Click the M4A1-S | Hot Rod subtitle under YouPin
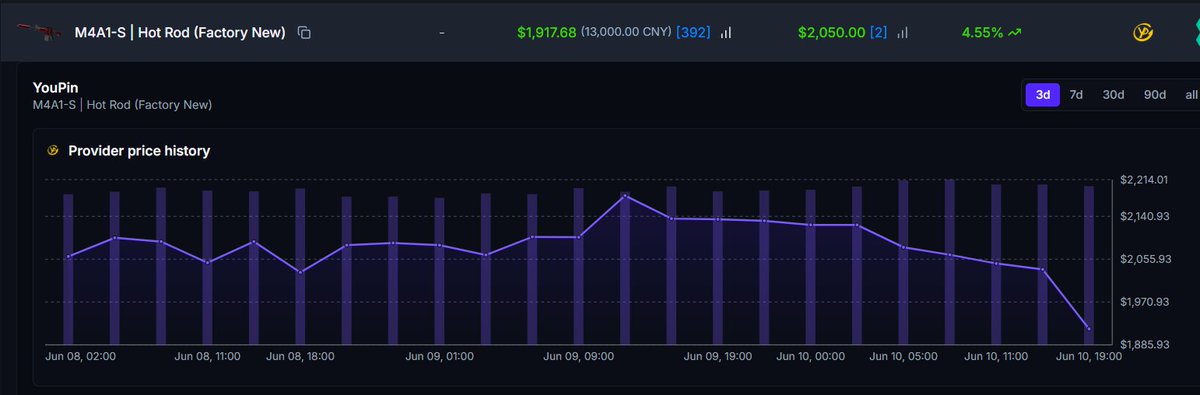Screen dimensions: 1200x395 coord(122,105)
